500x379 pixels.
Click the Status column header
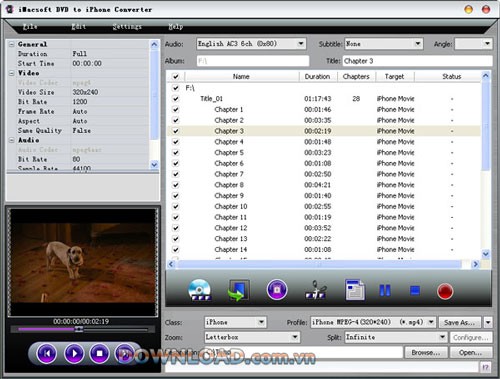tap(452, 77)
